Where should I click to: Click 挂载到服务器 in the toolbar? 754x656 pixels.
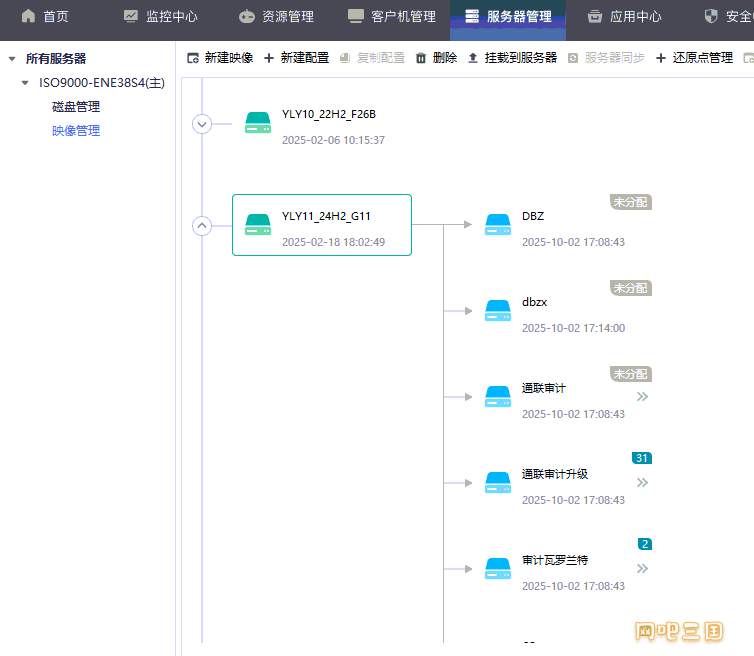click(x=512, y=58)
